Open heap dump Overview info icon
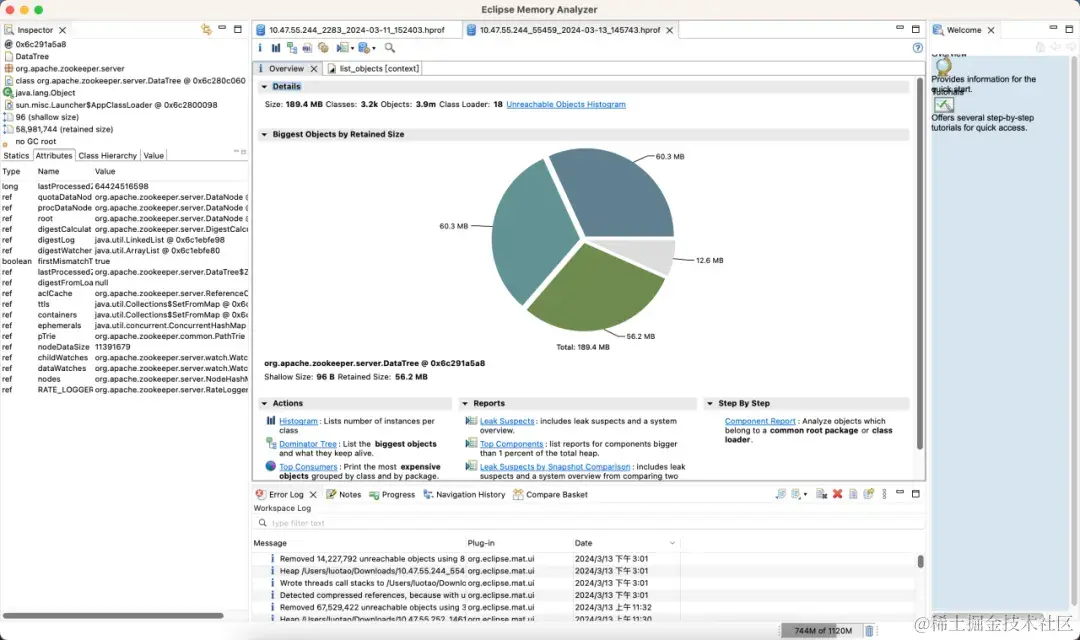The width and height of the screenshot is (1080, 640). (260, 48)
